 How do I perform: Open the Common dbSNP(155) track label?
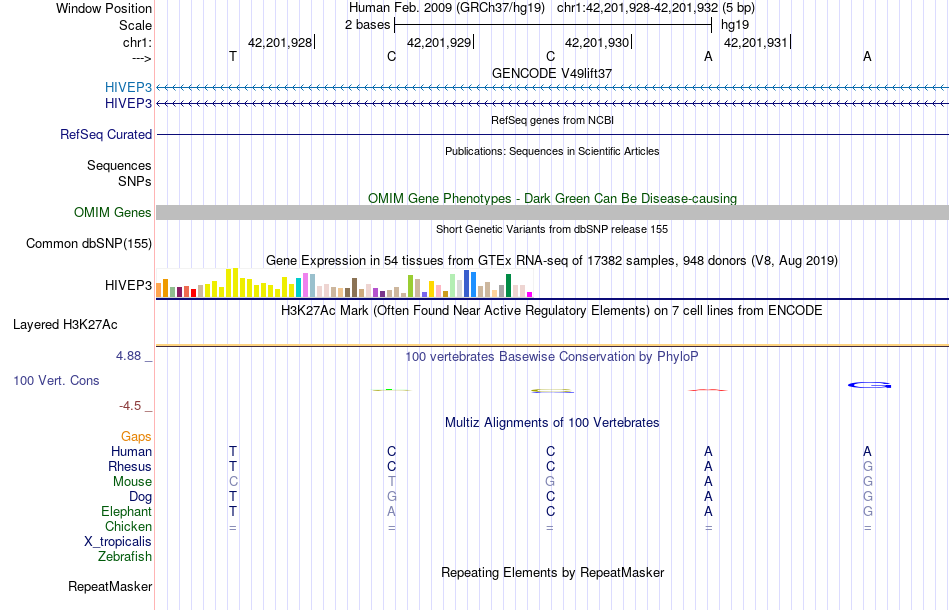point(88,244)
